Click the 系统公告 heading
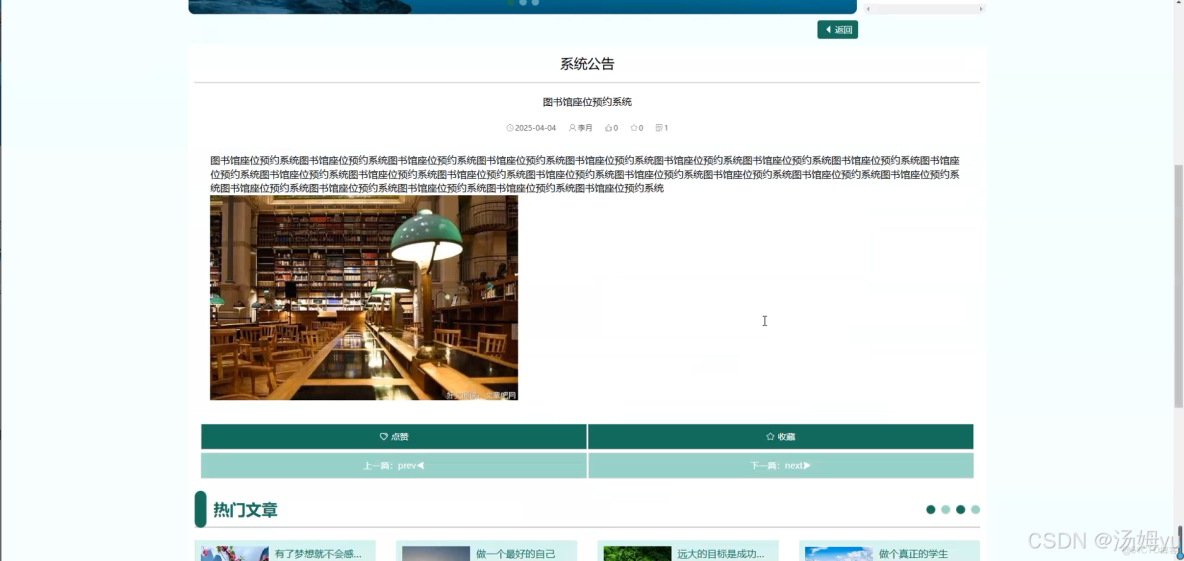 tap(587, 63)
